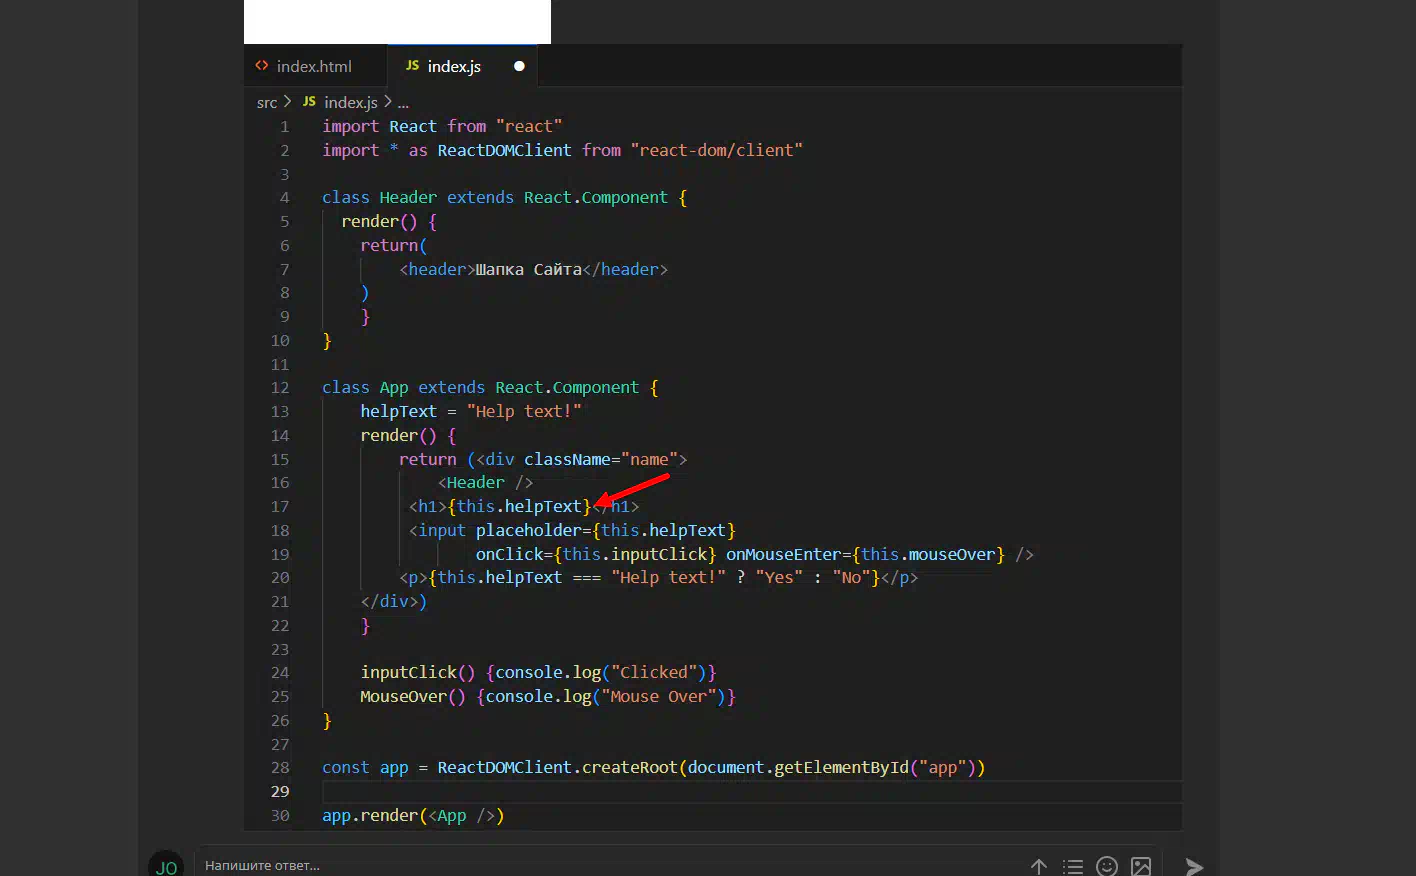Focus the 'Напишите ответ...' reply field
The width and height of the screenshot is (1416, 876).
(x=600, y=866)
